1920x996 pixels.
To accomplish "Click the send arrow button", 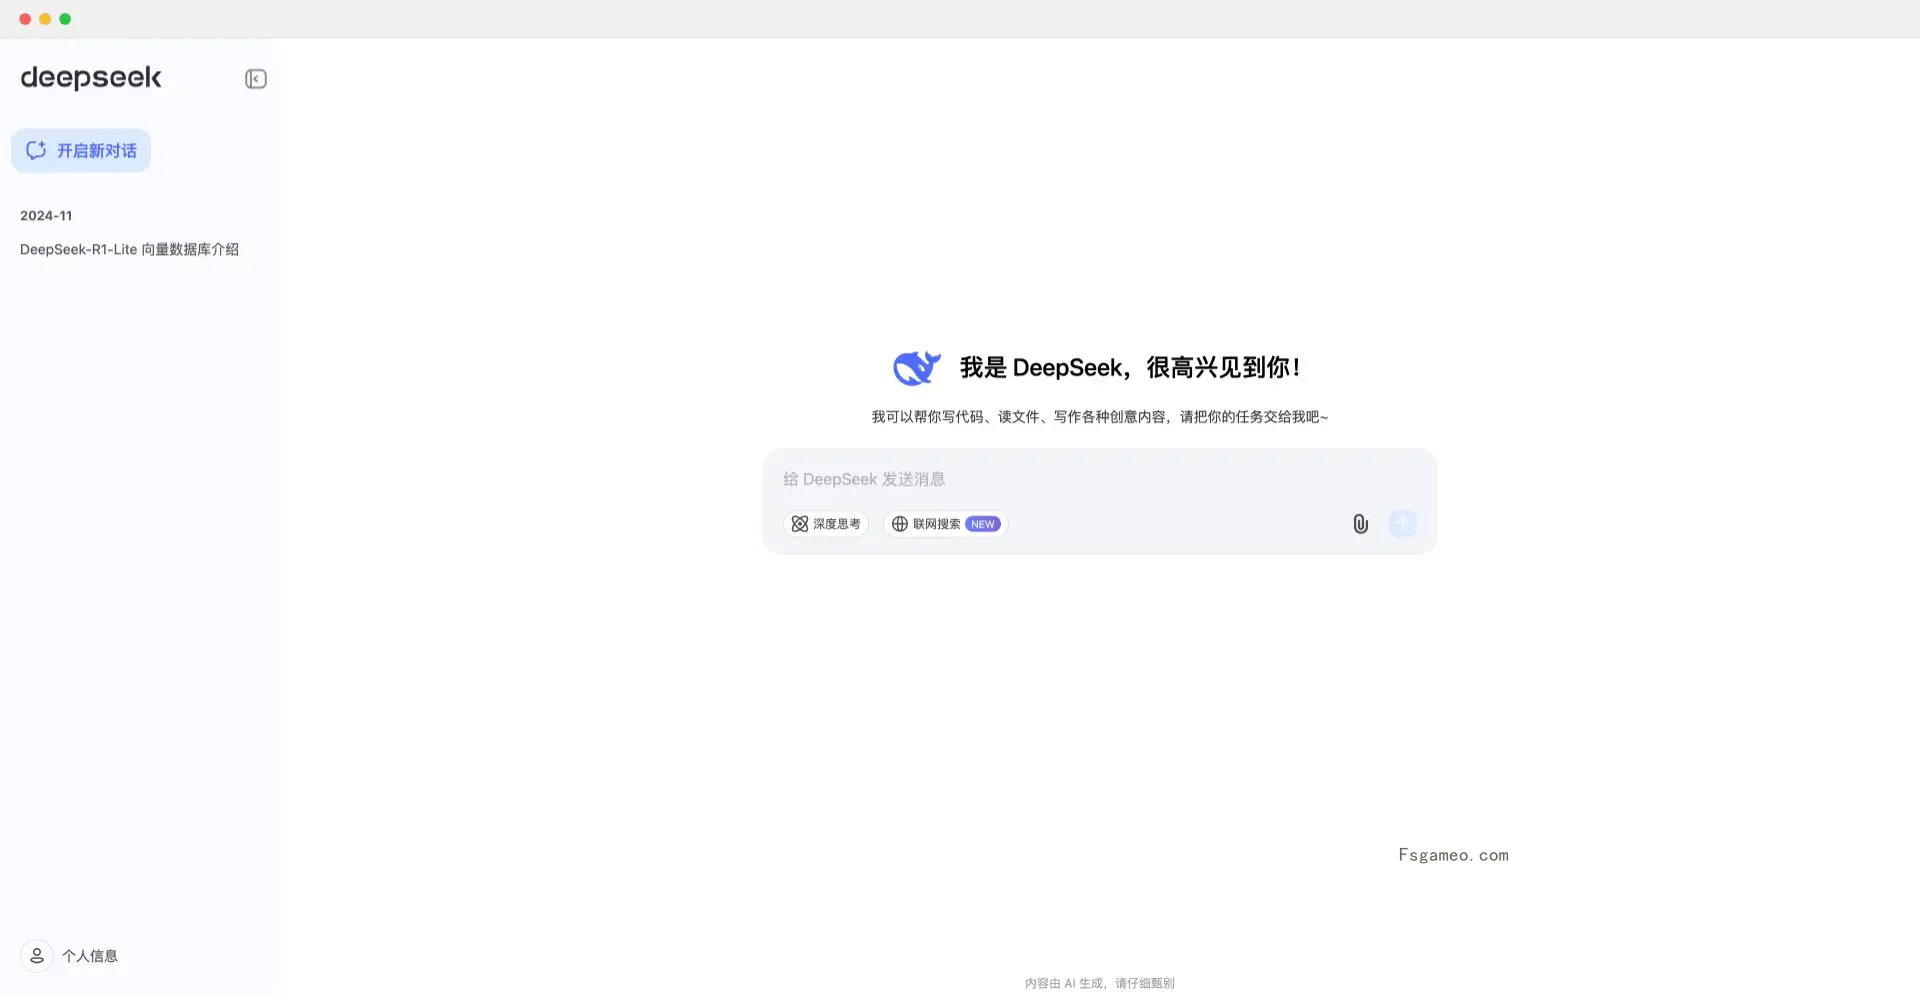I will coord(1403,523).
